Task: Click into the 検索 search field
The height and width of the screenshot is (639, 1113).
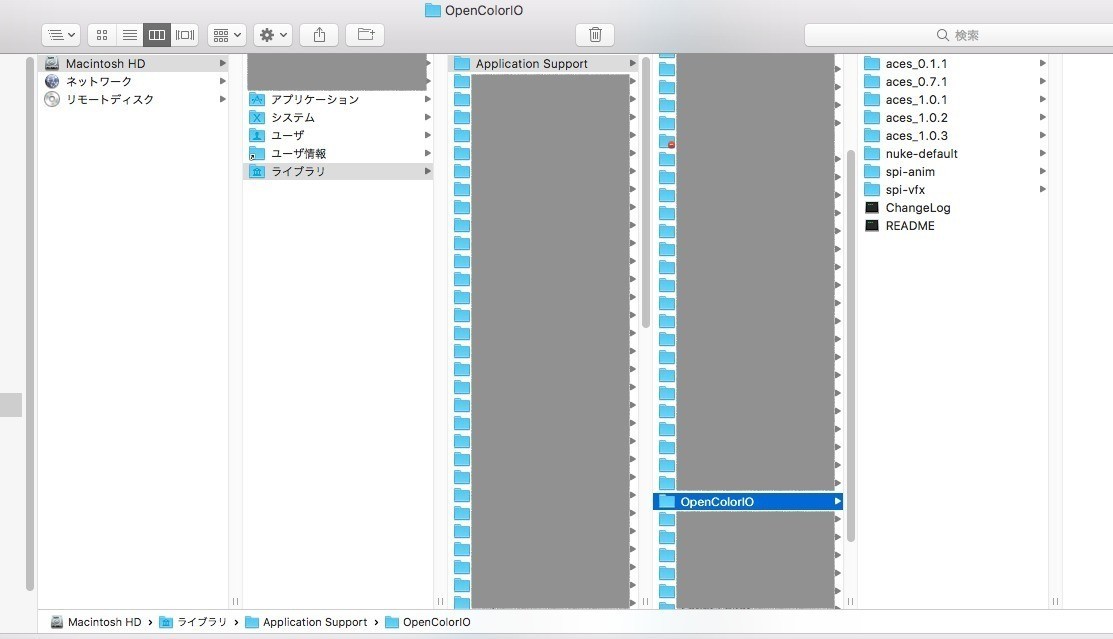Action: coord(958,35)
